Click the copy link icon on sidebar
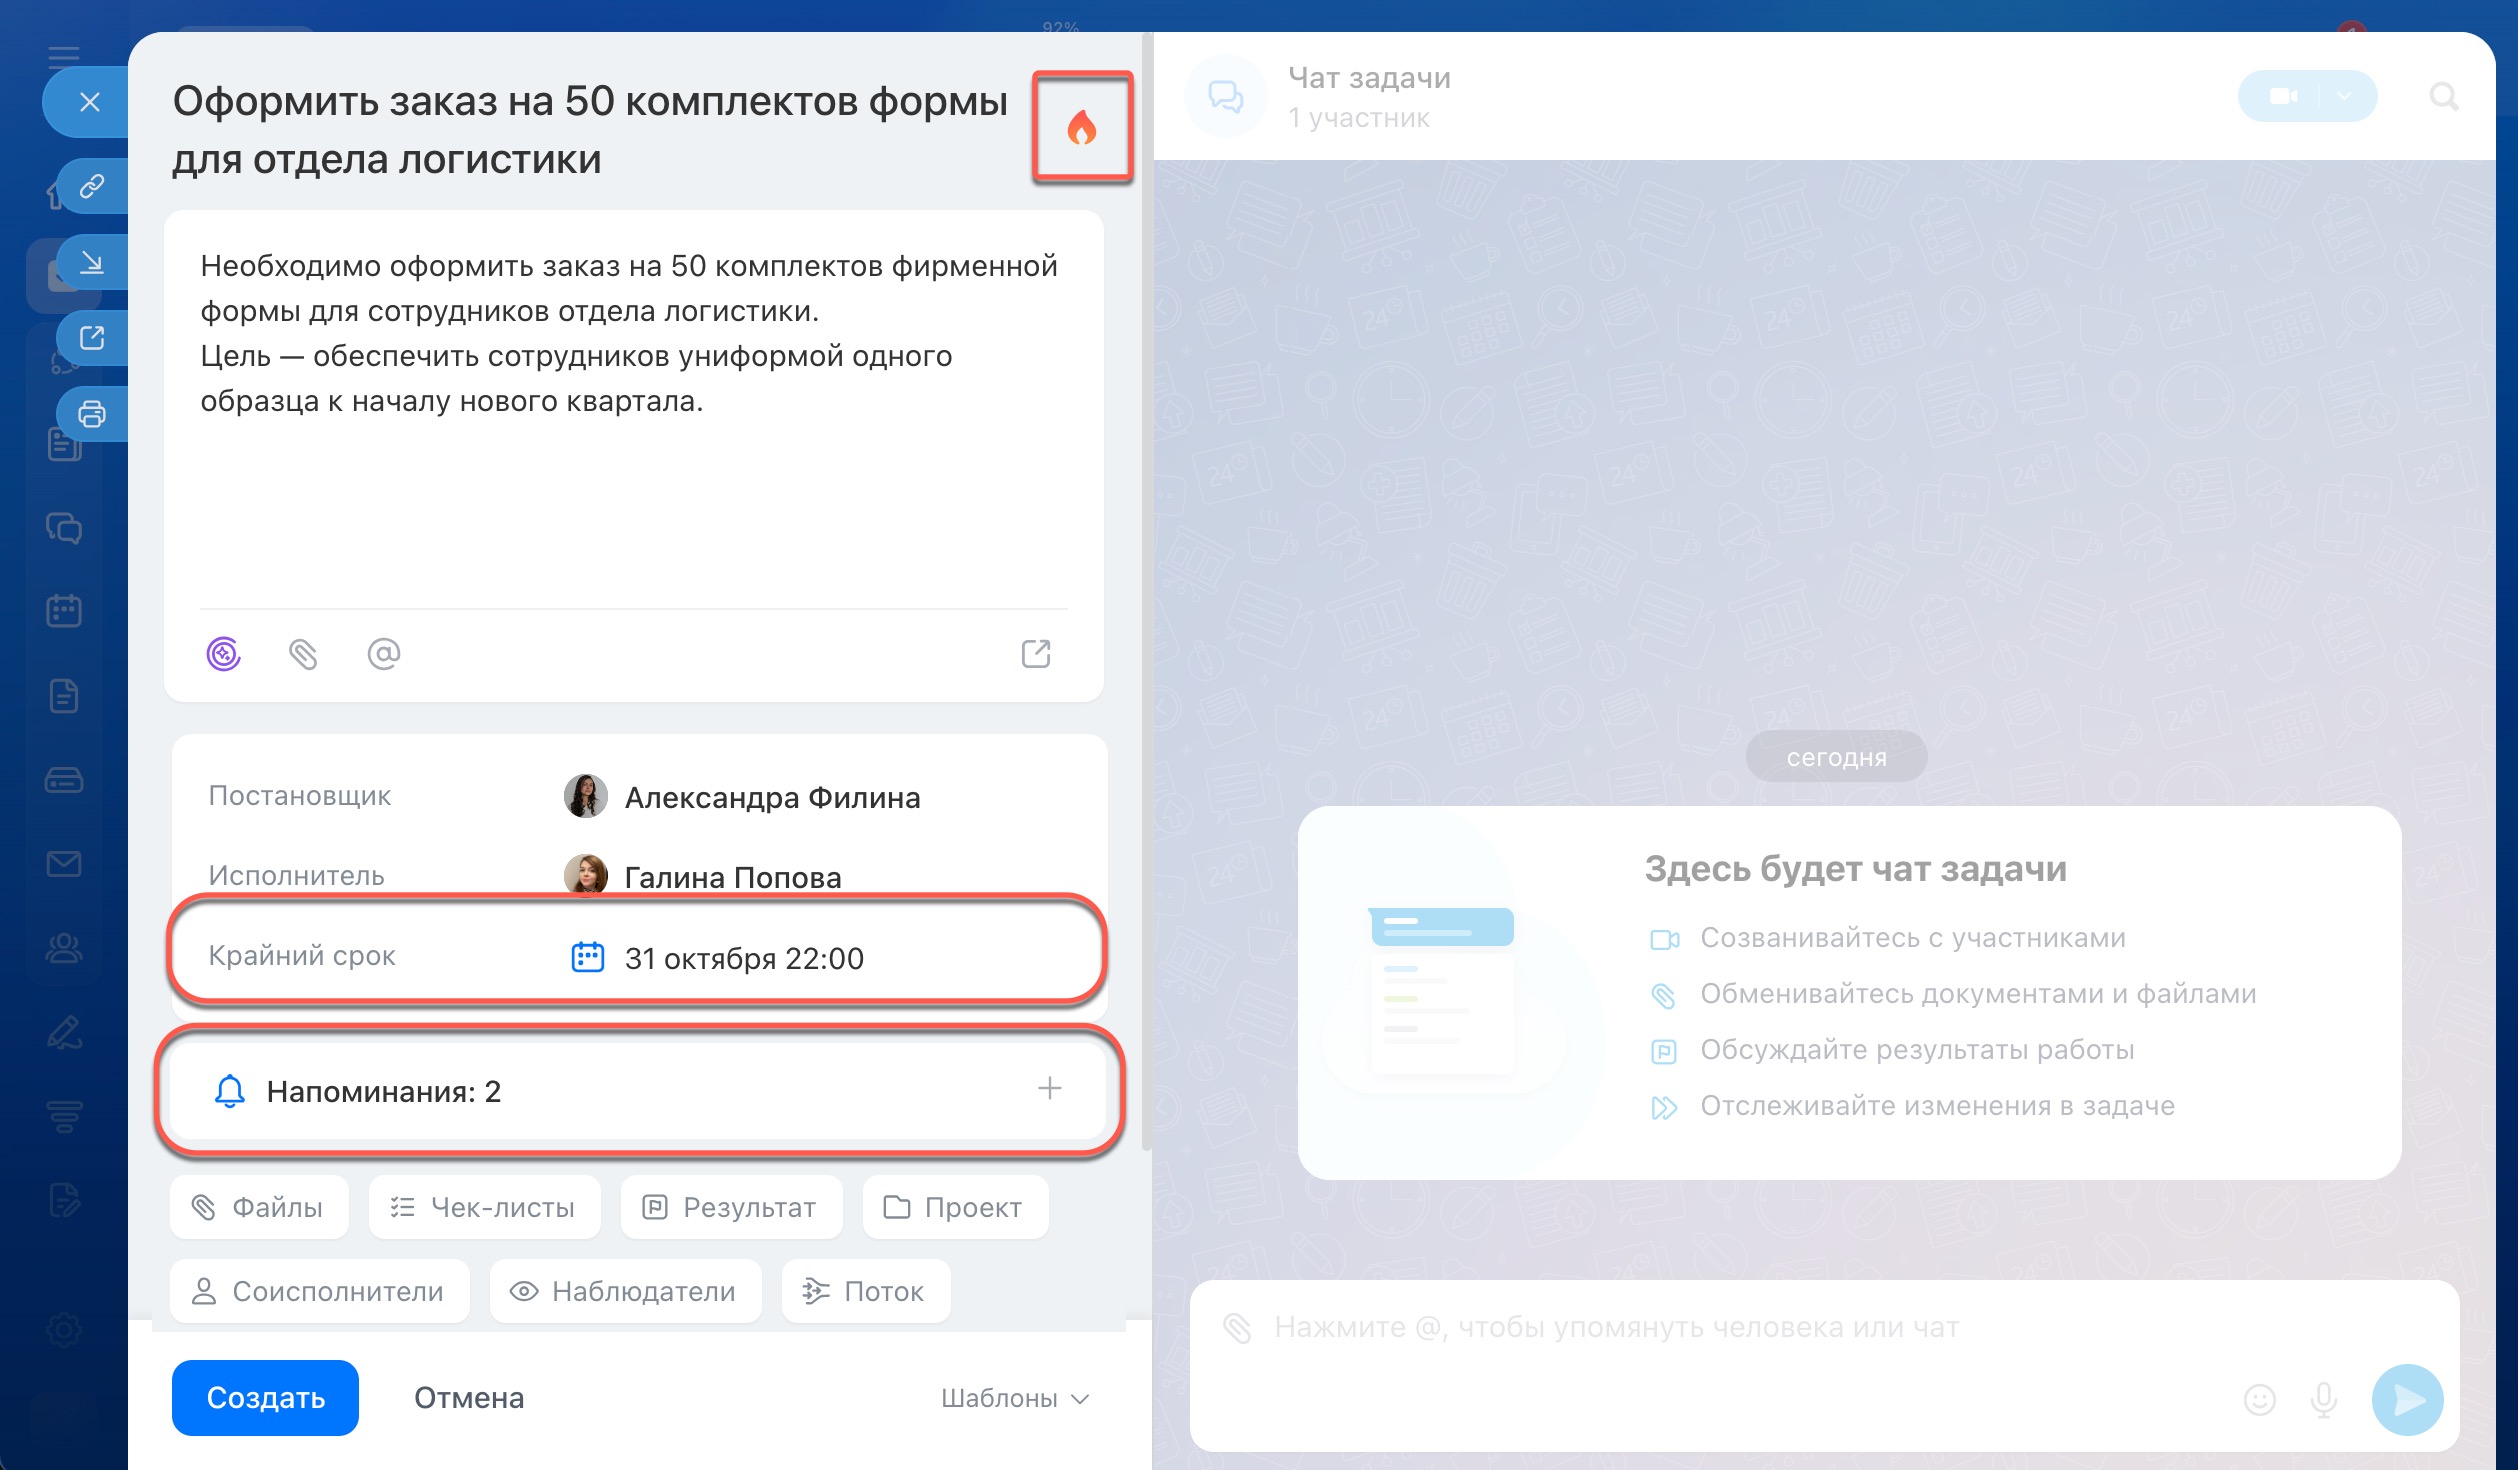This screenshot has width=2518, height=1470. click(x=92, y=186)
